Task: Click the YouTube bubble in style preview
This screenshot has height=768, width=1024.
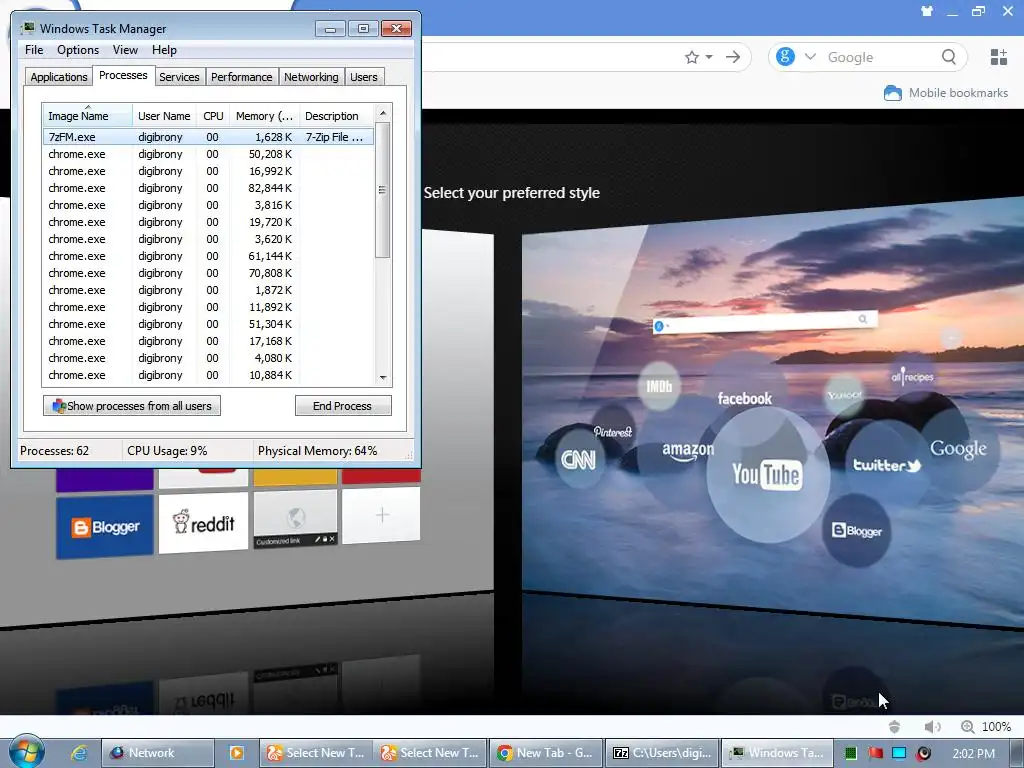Action: click(767, 474)
